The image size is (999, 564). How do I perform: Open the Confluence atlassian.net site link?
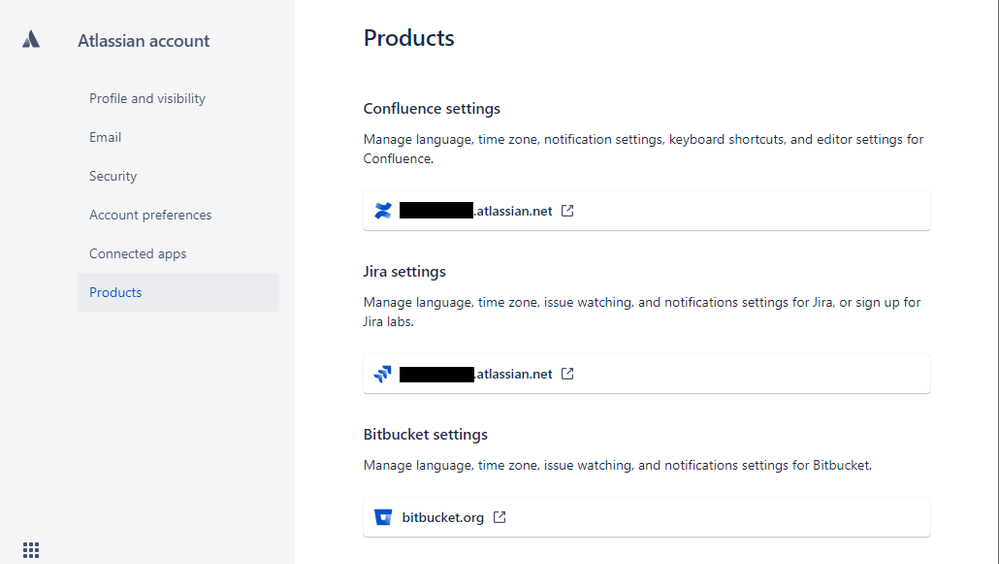(x=476, y=211)
